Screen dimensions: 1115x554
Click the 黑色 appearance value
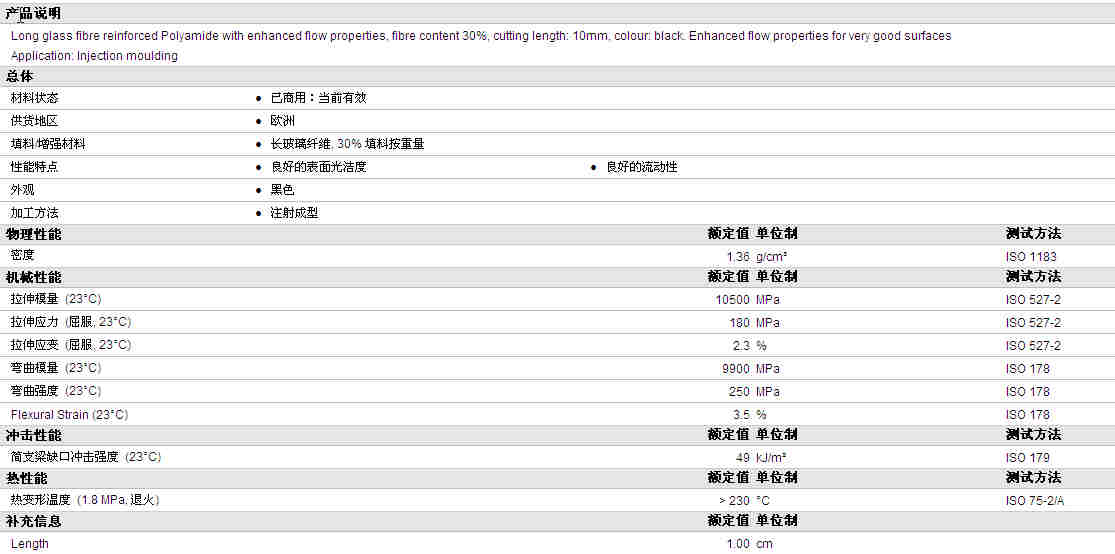[x=283, y=190]
